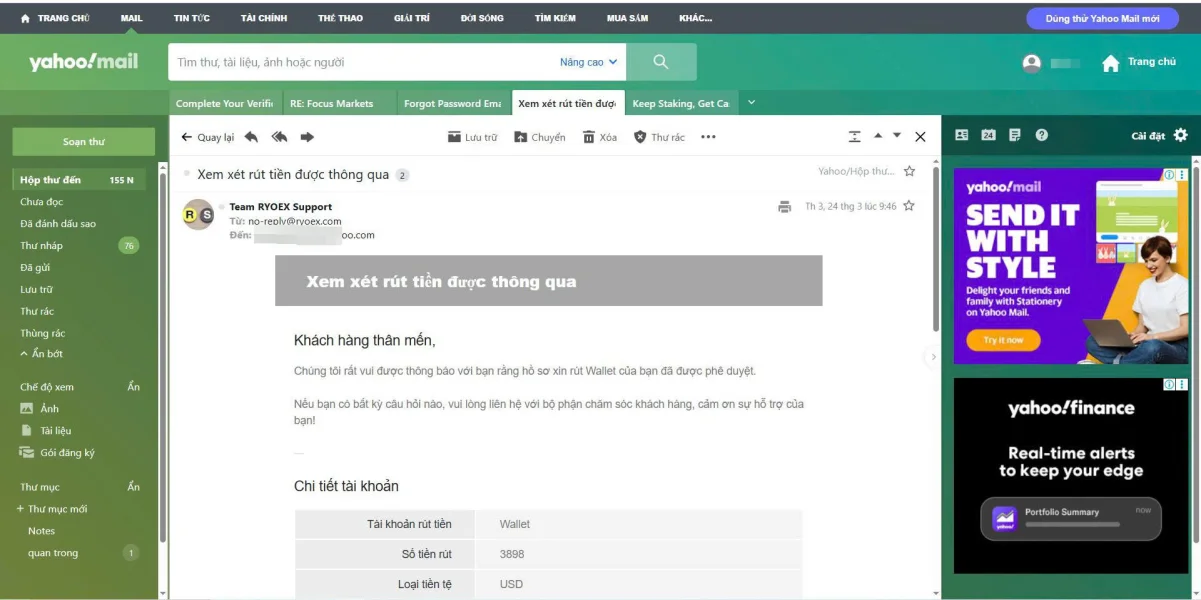Open THỂ THAO in the top navigation
The height and width of the screenshot is (600, 1201).
pyautogui.click(x=340, y=18)
